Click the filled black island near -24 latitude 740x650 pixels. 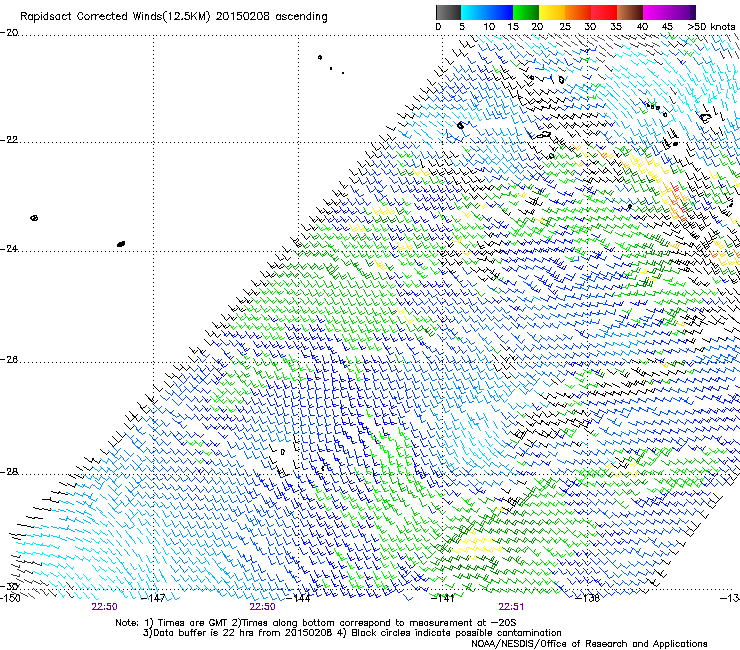121,244
